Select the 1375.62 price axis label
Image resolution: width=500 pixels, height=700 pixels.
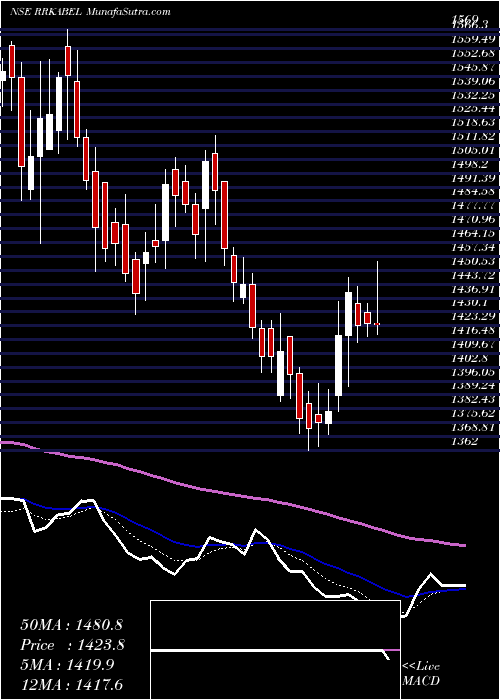click(x=474, y=413)
